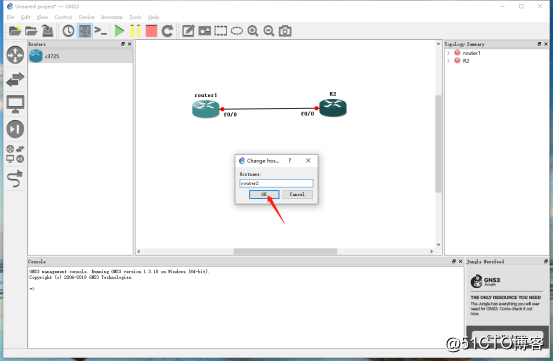Click the New blank project toolbar icon
This screenshot has height=362, width=554.
[15, 31]
